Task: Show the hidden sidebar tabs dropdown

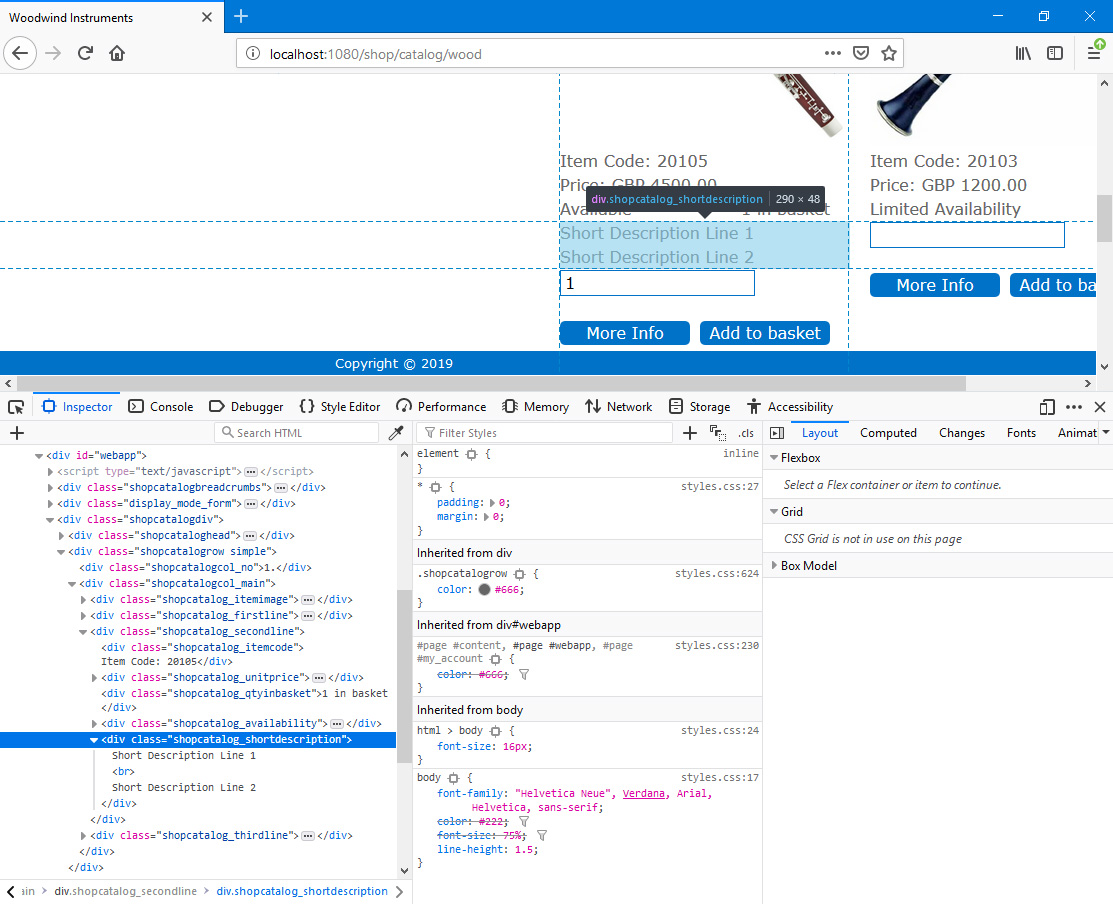Action: tap(1105, 432)
